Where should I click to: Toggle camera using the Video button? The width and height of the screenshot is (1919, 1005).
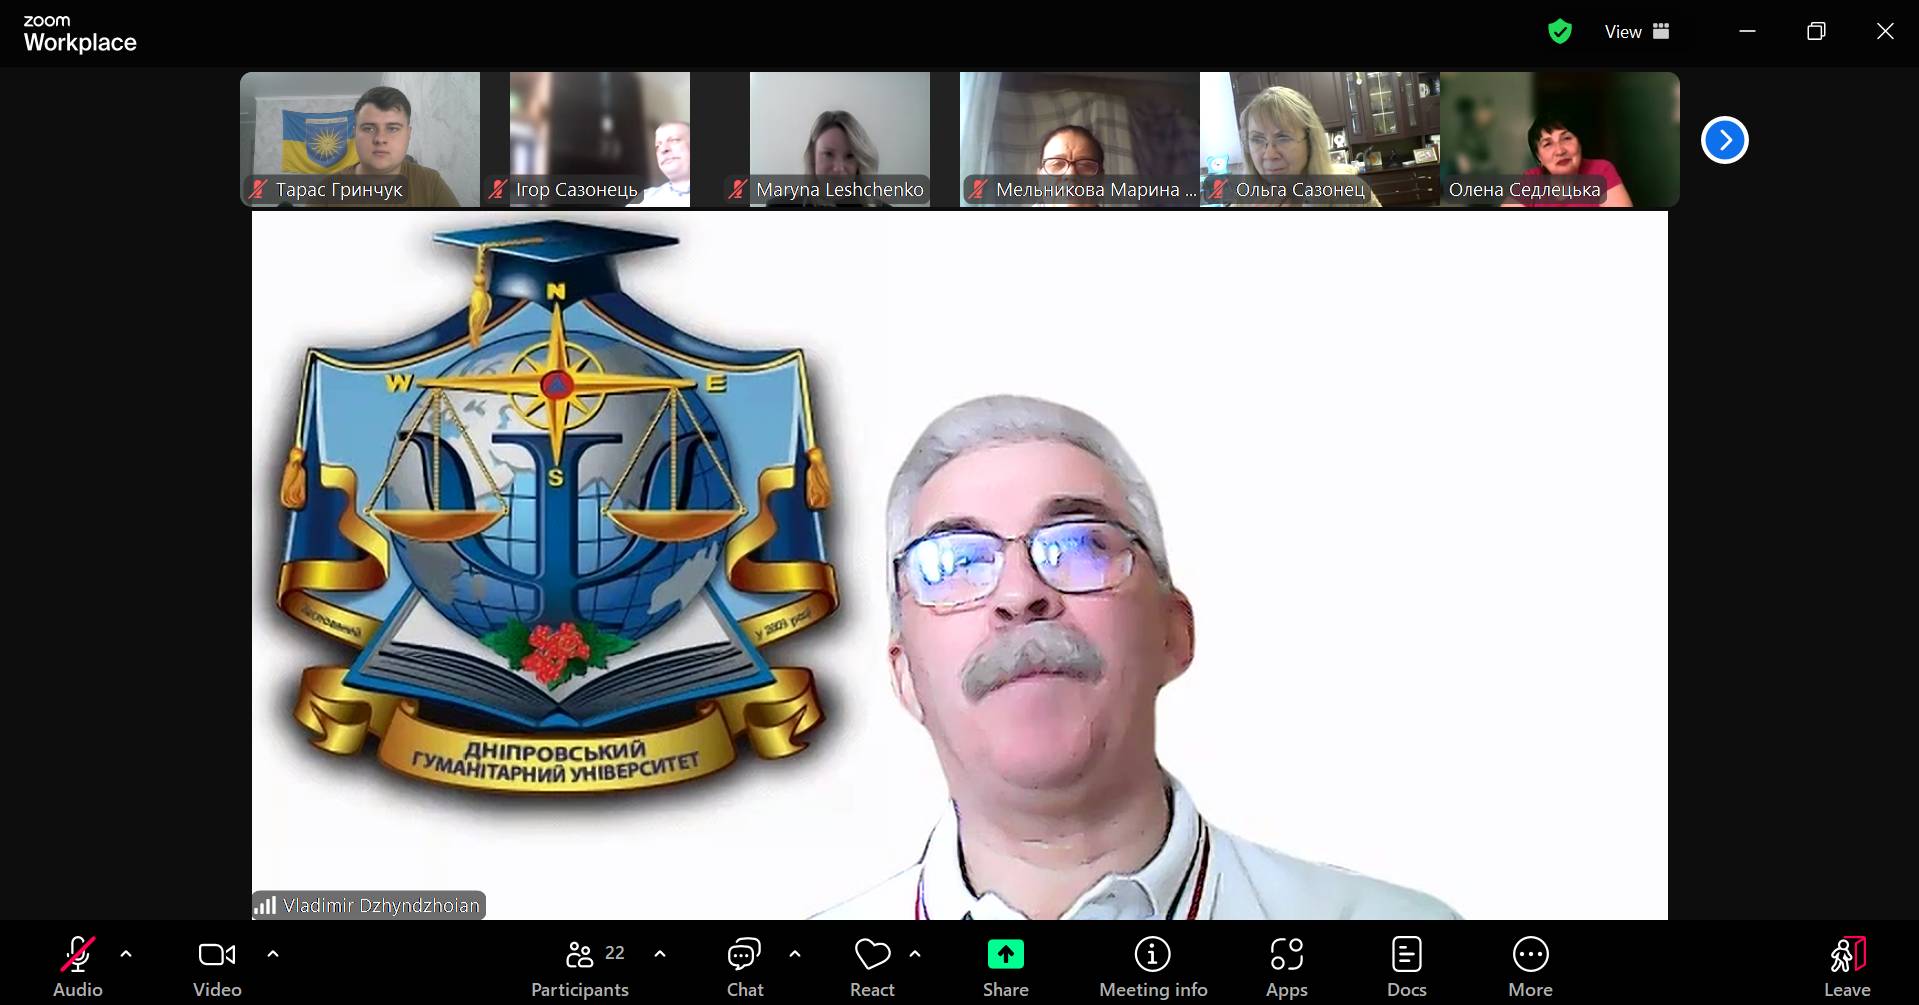click(x=217, y=965)
